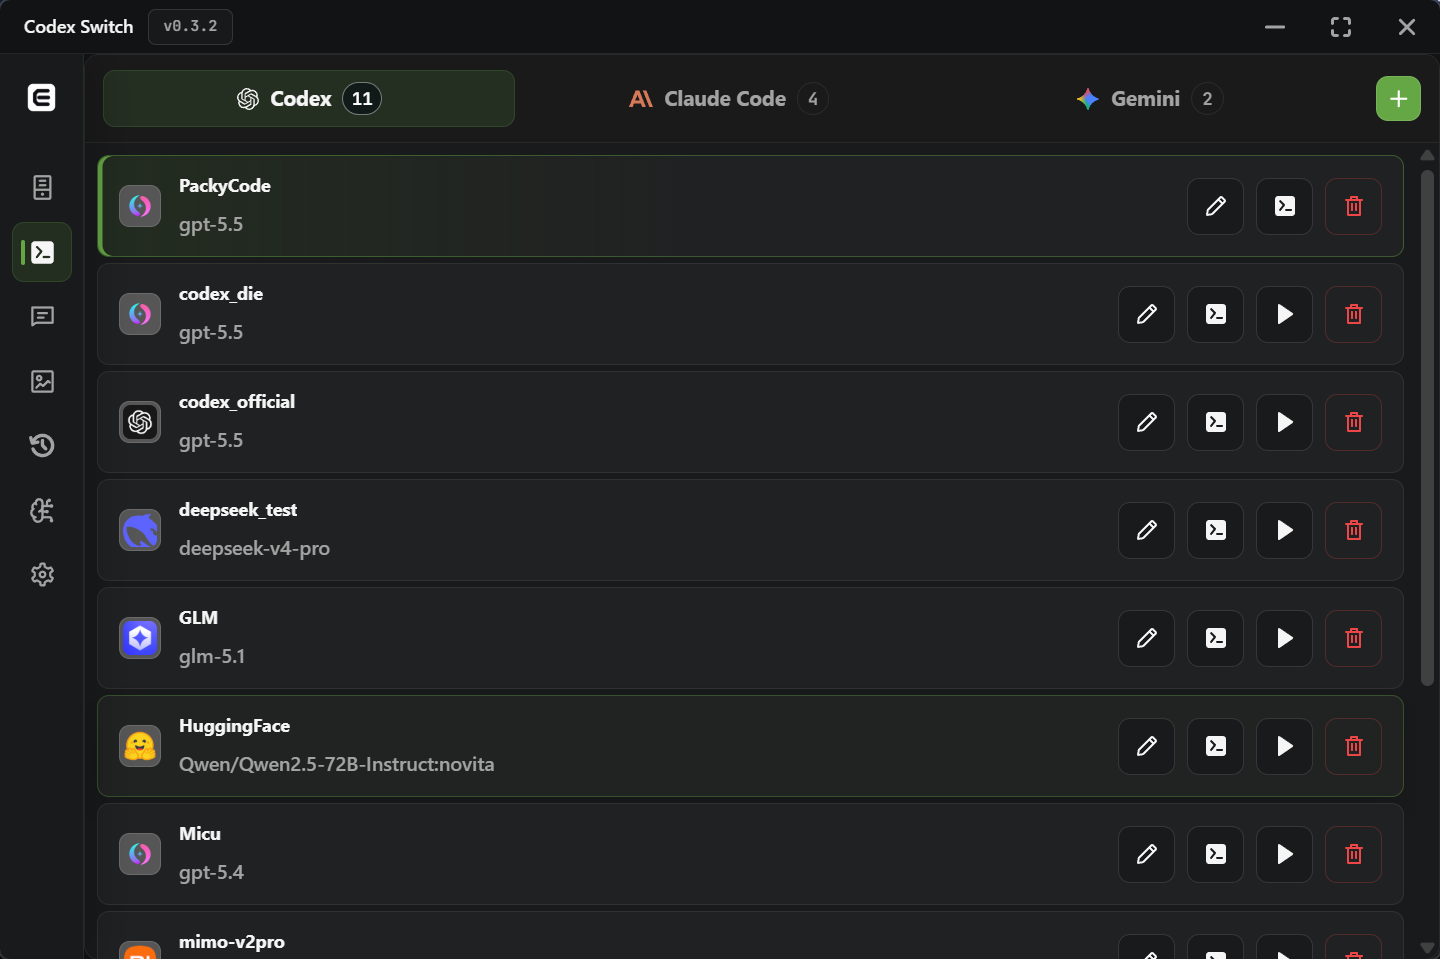Select the 'PackyCode' provider name
Viewport: 1440px width, 959px height.
224,186
